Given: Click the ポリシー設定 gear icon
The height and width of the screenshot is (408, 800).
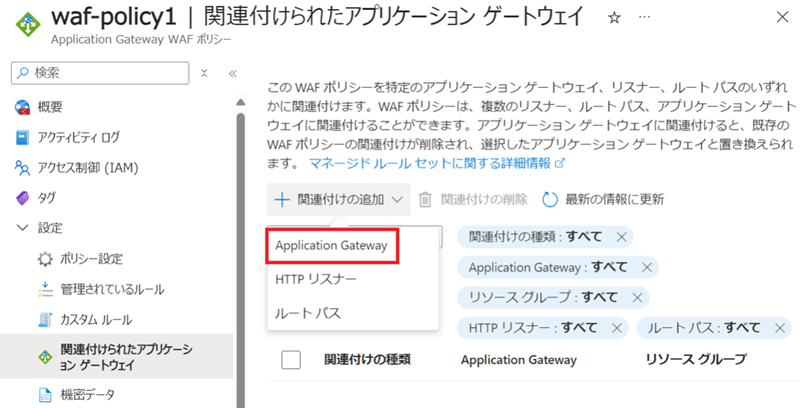Looking at the screenshot, I should click(45, 259).
